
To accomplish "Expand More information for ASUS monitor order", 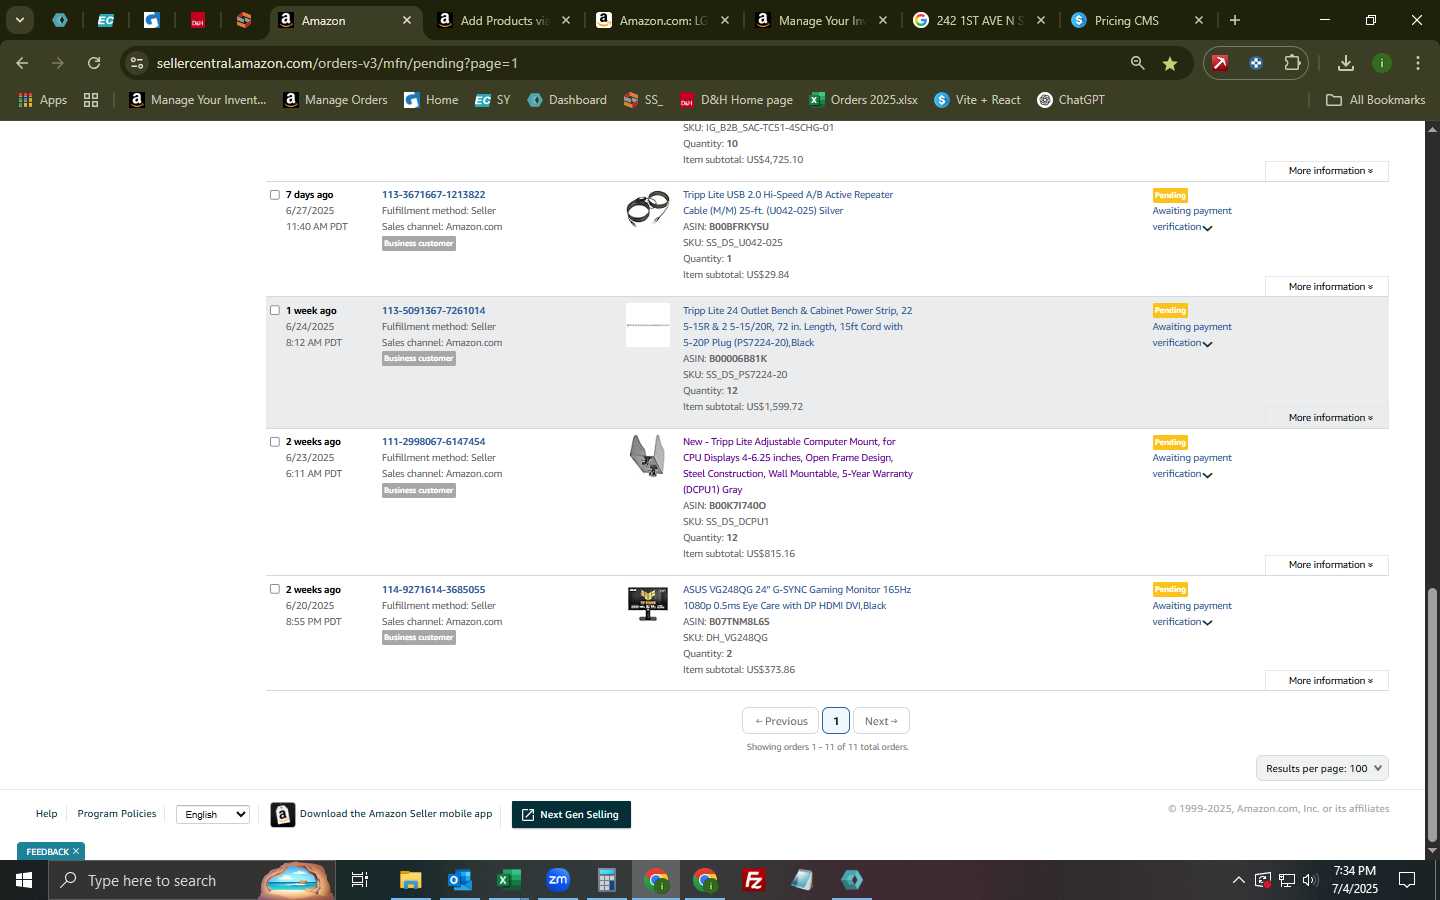I will [x=1327, y=680].
